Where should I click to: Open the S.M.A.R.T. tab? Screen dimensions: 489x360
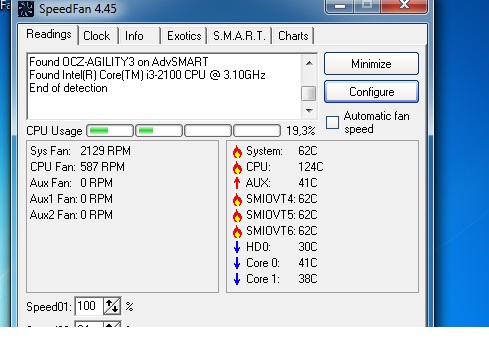[x=239, y=36]
